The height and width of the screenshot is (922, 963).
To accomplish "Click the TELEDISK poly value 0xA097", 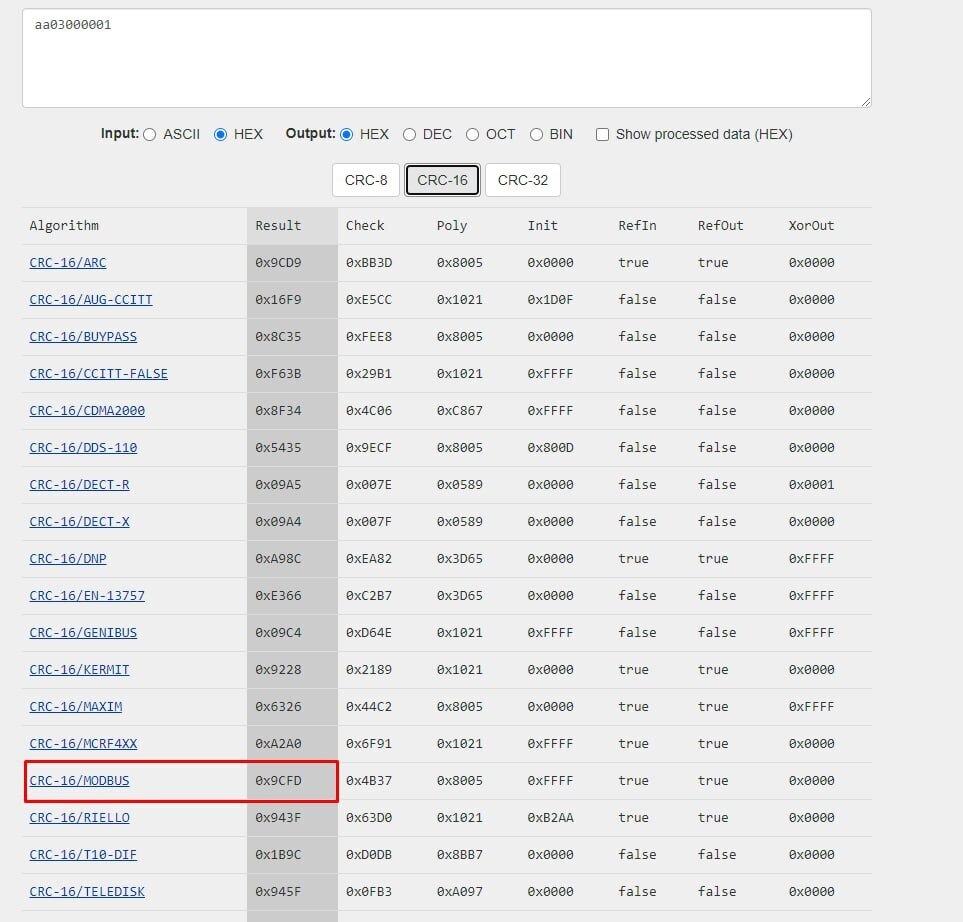I will click(459, 891).
